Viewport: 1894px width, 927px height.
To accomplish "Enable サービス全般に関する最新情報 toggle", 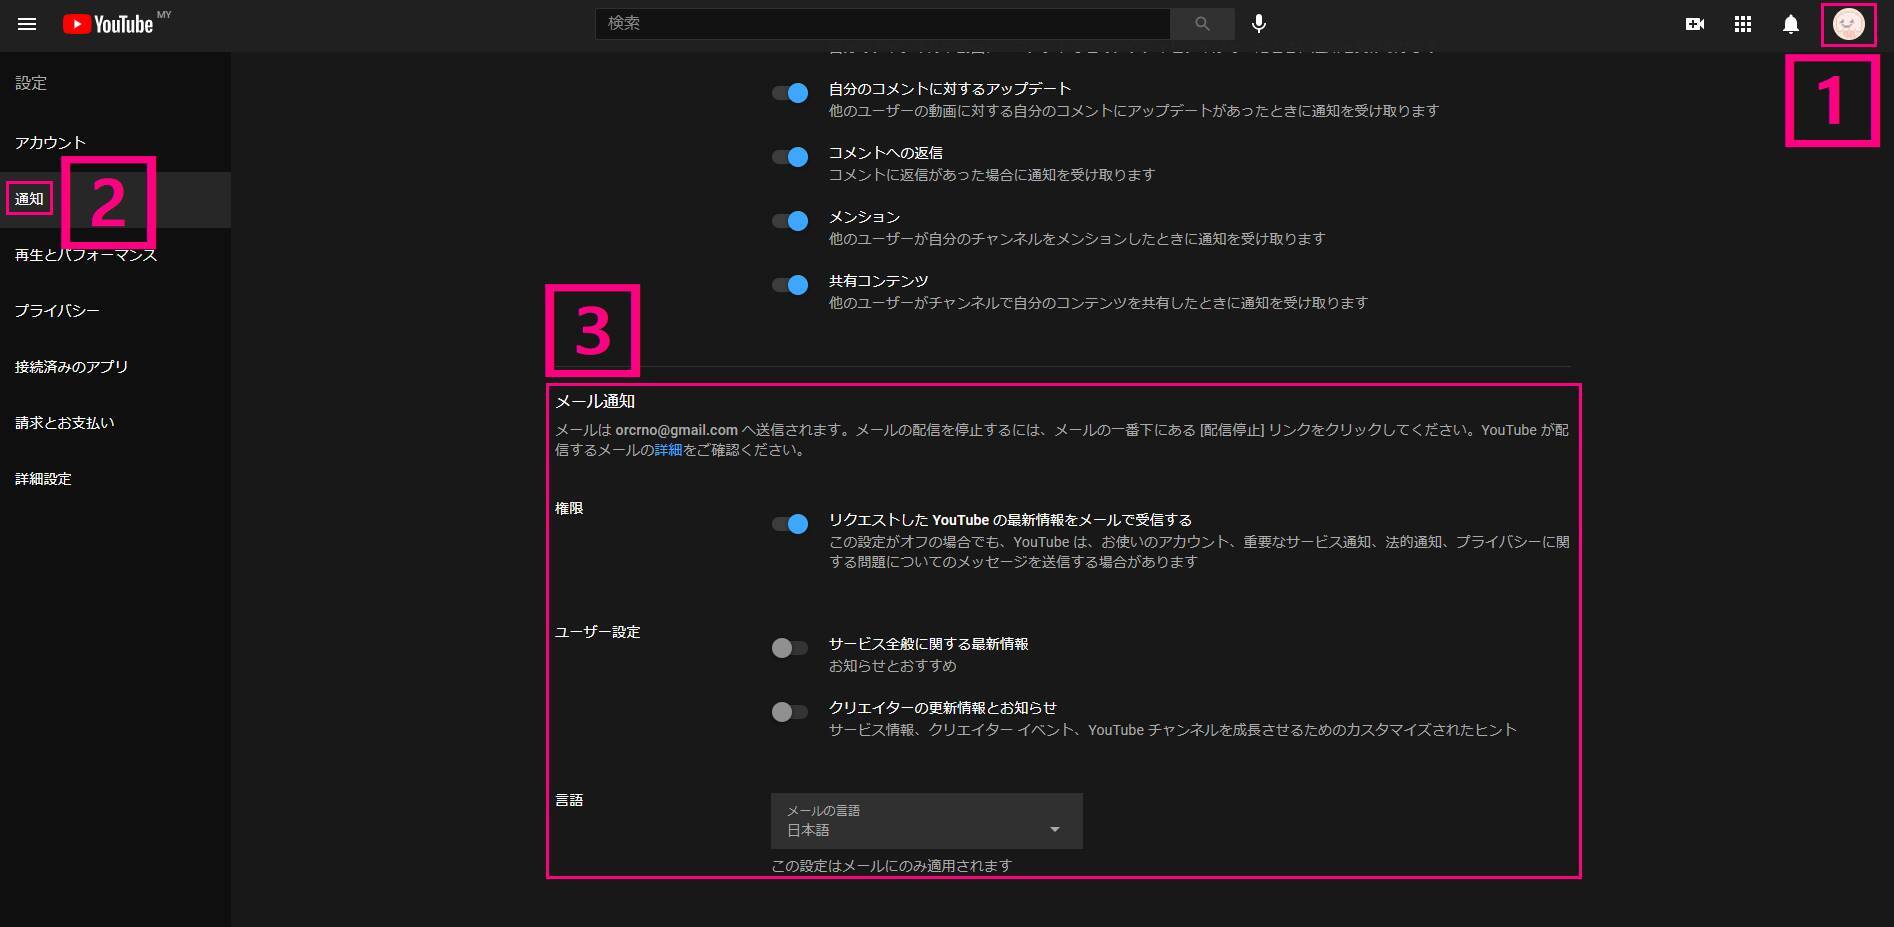I will click(x=789, y=648).
